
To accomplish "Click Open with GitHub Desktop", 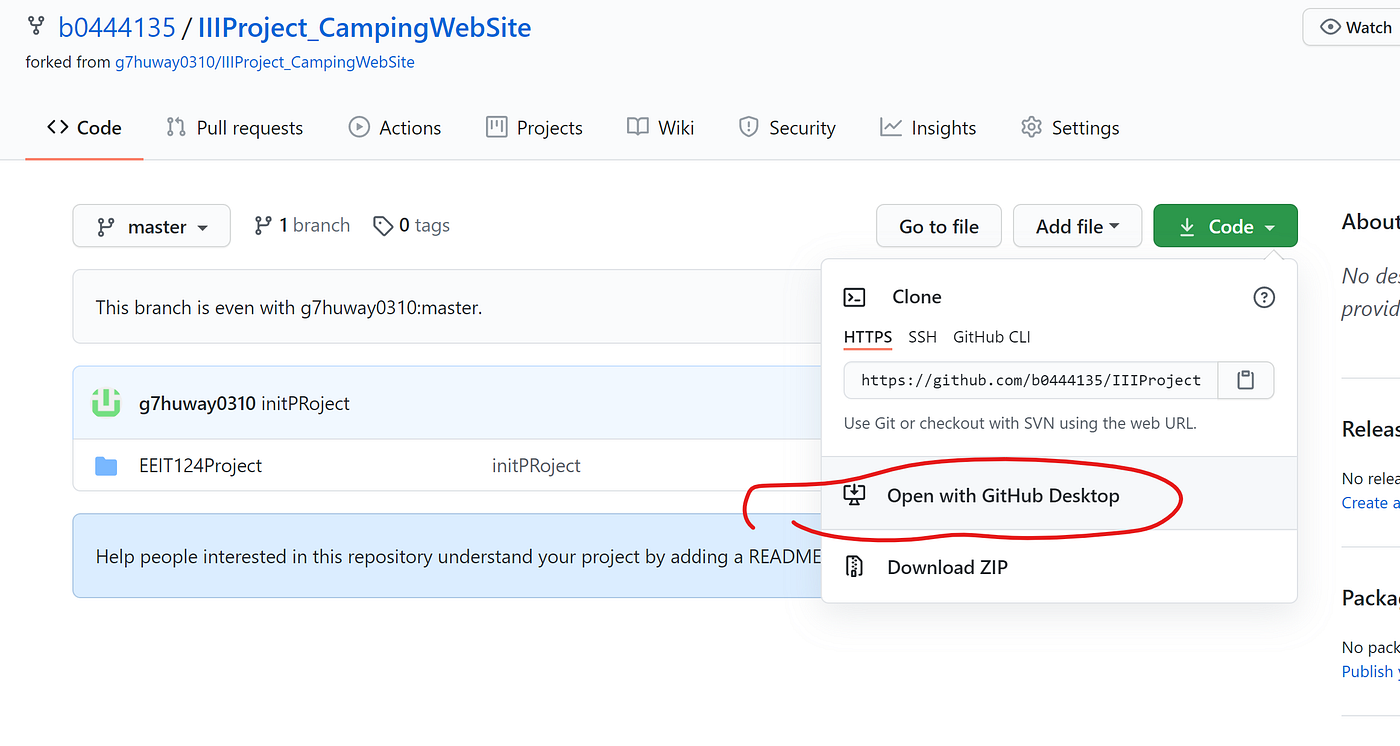I will [1059, 495].
